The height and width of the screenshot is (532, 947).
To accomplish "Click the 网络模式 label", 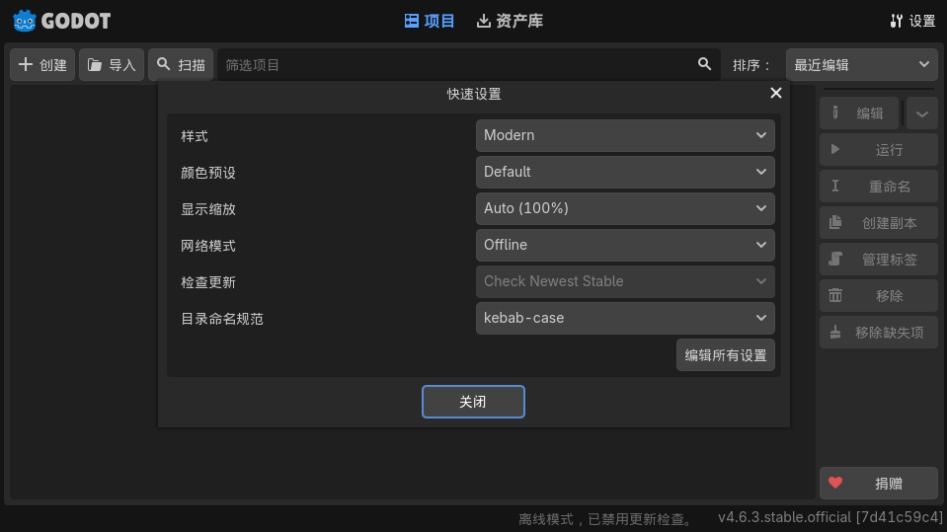I will click(208, 246).
